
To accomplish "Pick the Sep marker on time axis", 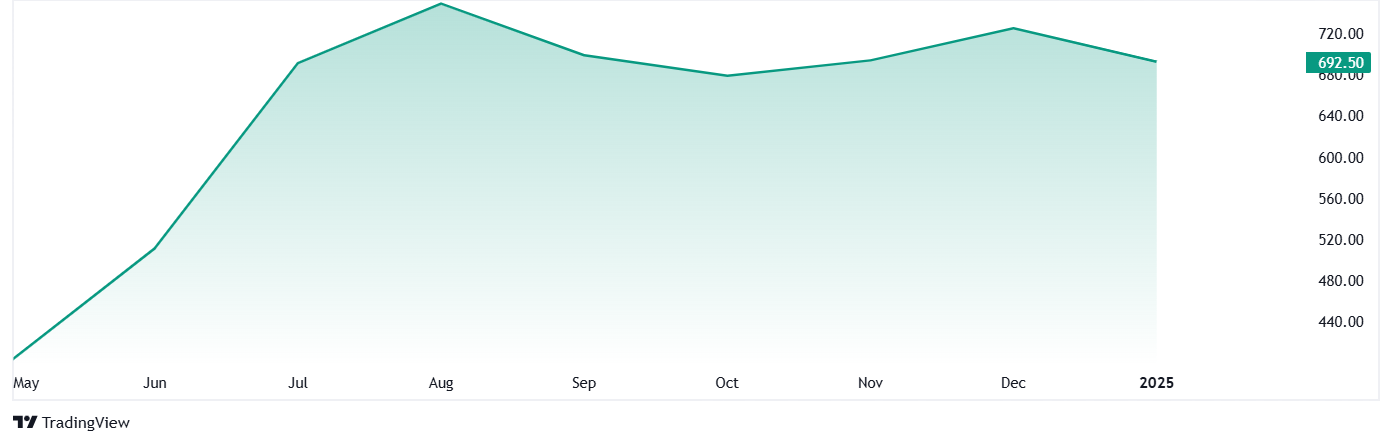I will pos(584,383).
